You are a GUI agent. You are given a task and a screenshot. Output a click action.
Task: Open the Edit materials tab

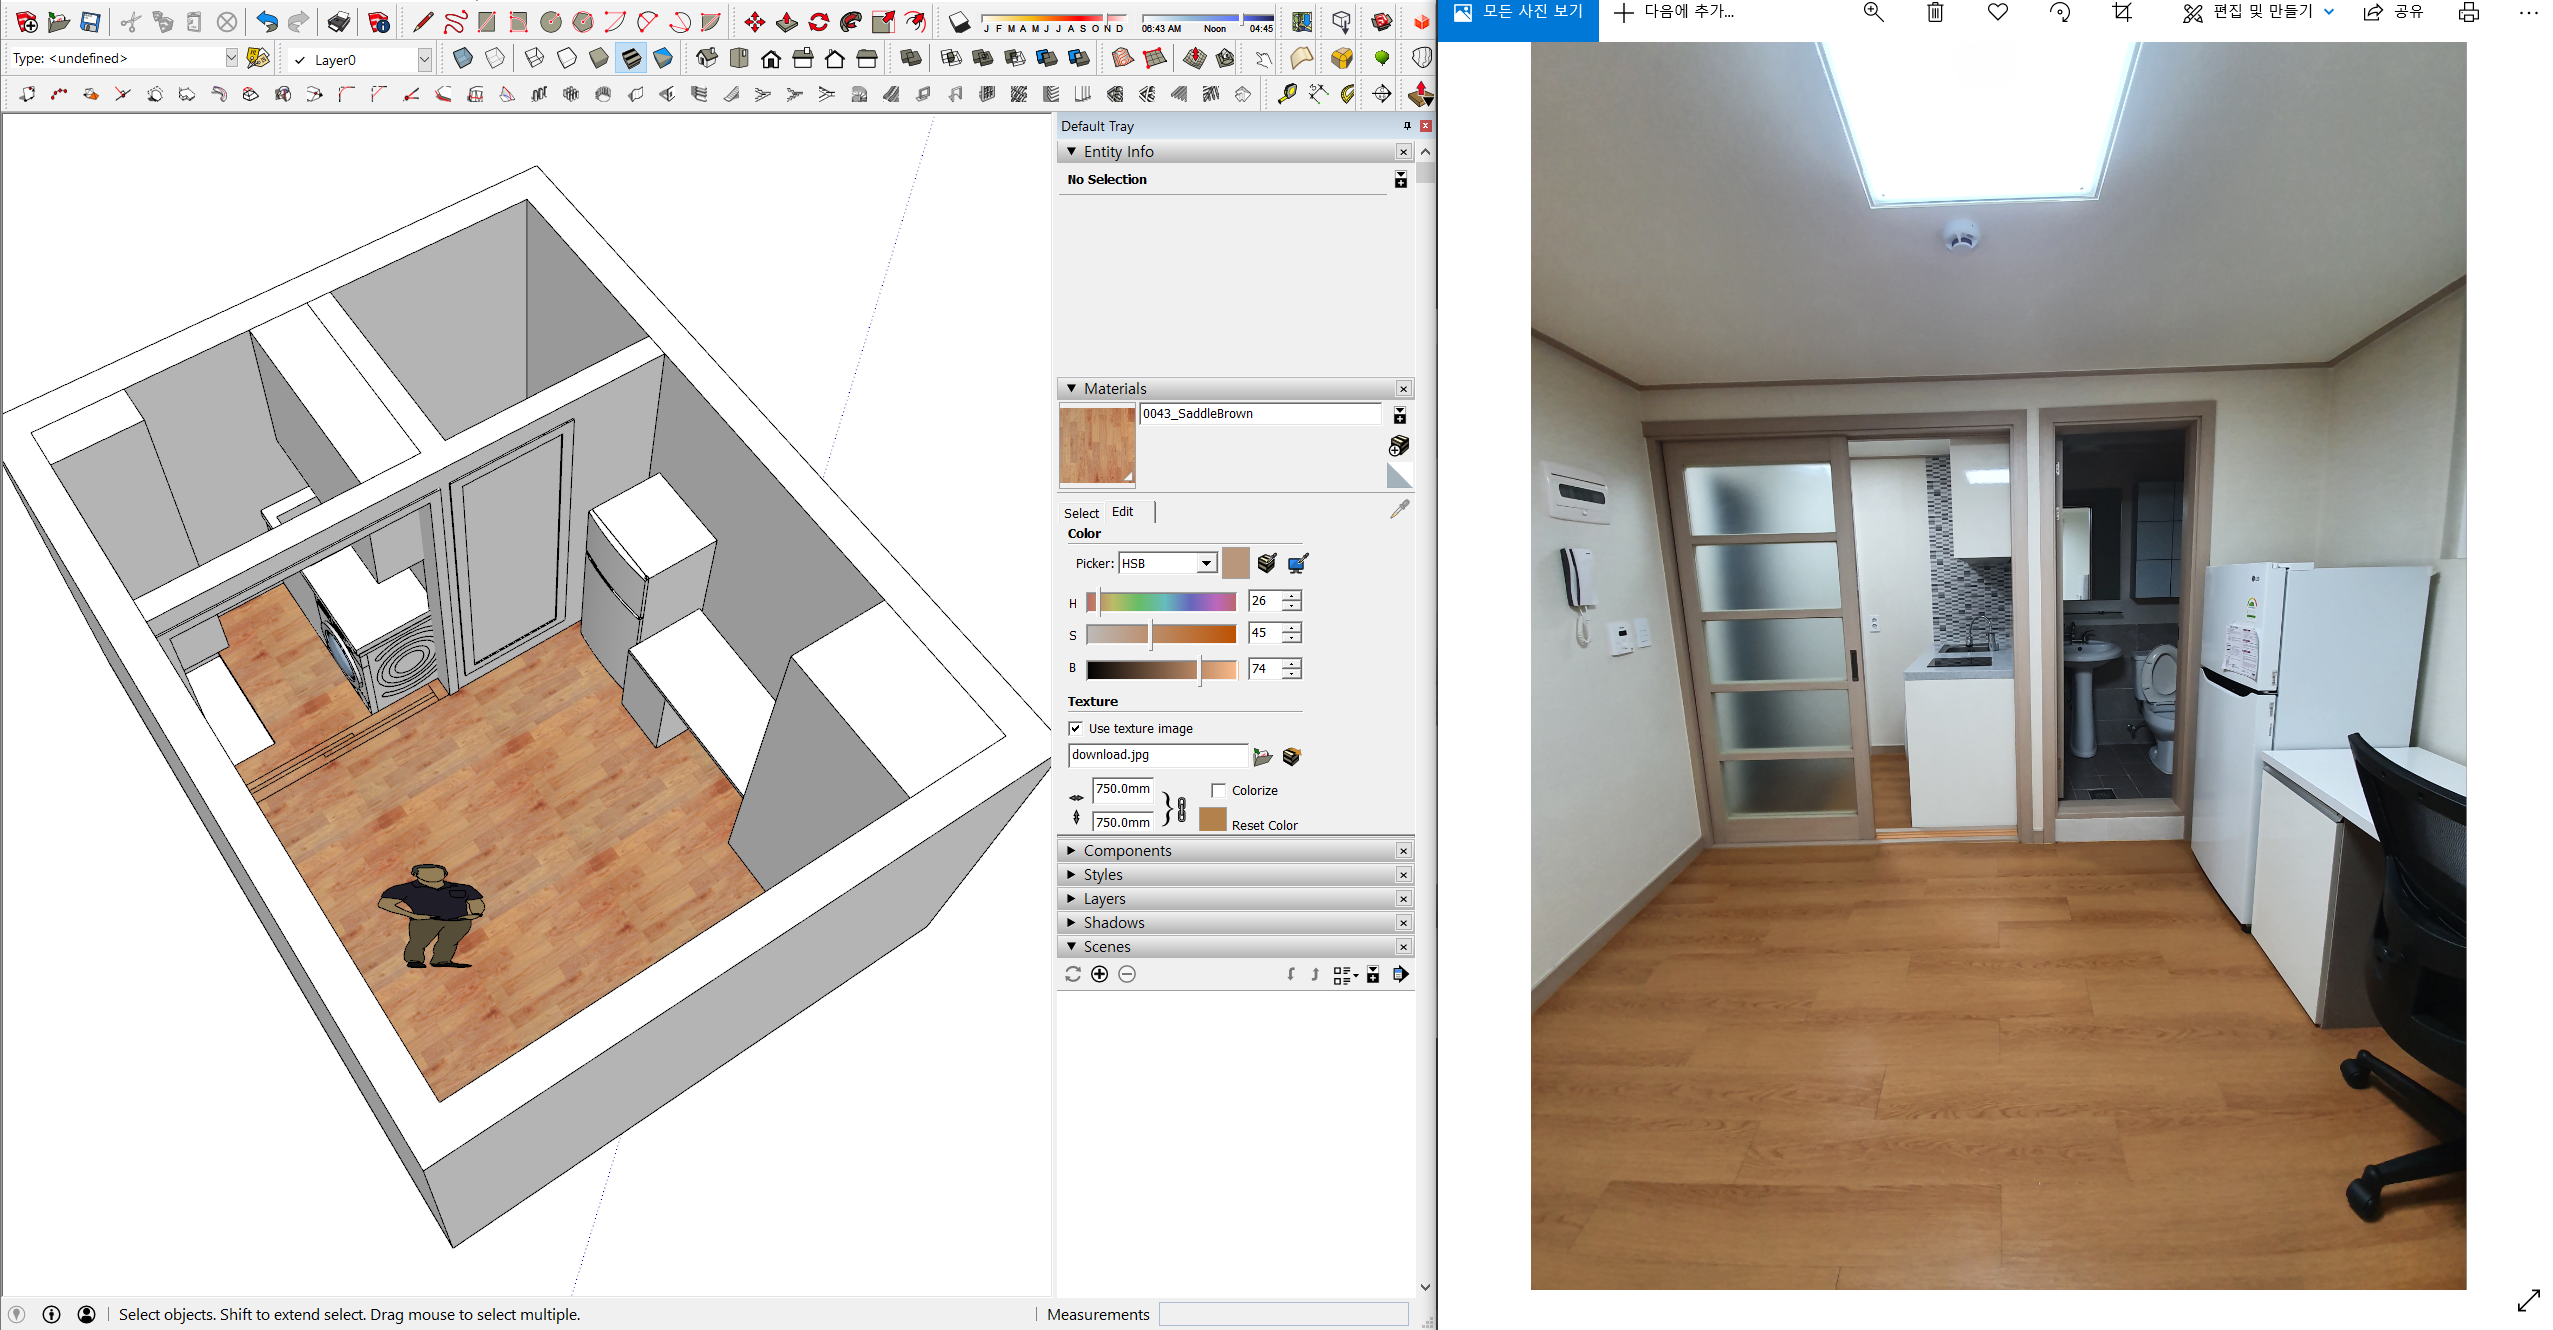click(1122, 512)
